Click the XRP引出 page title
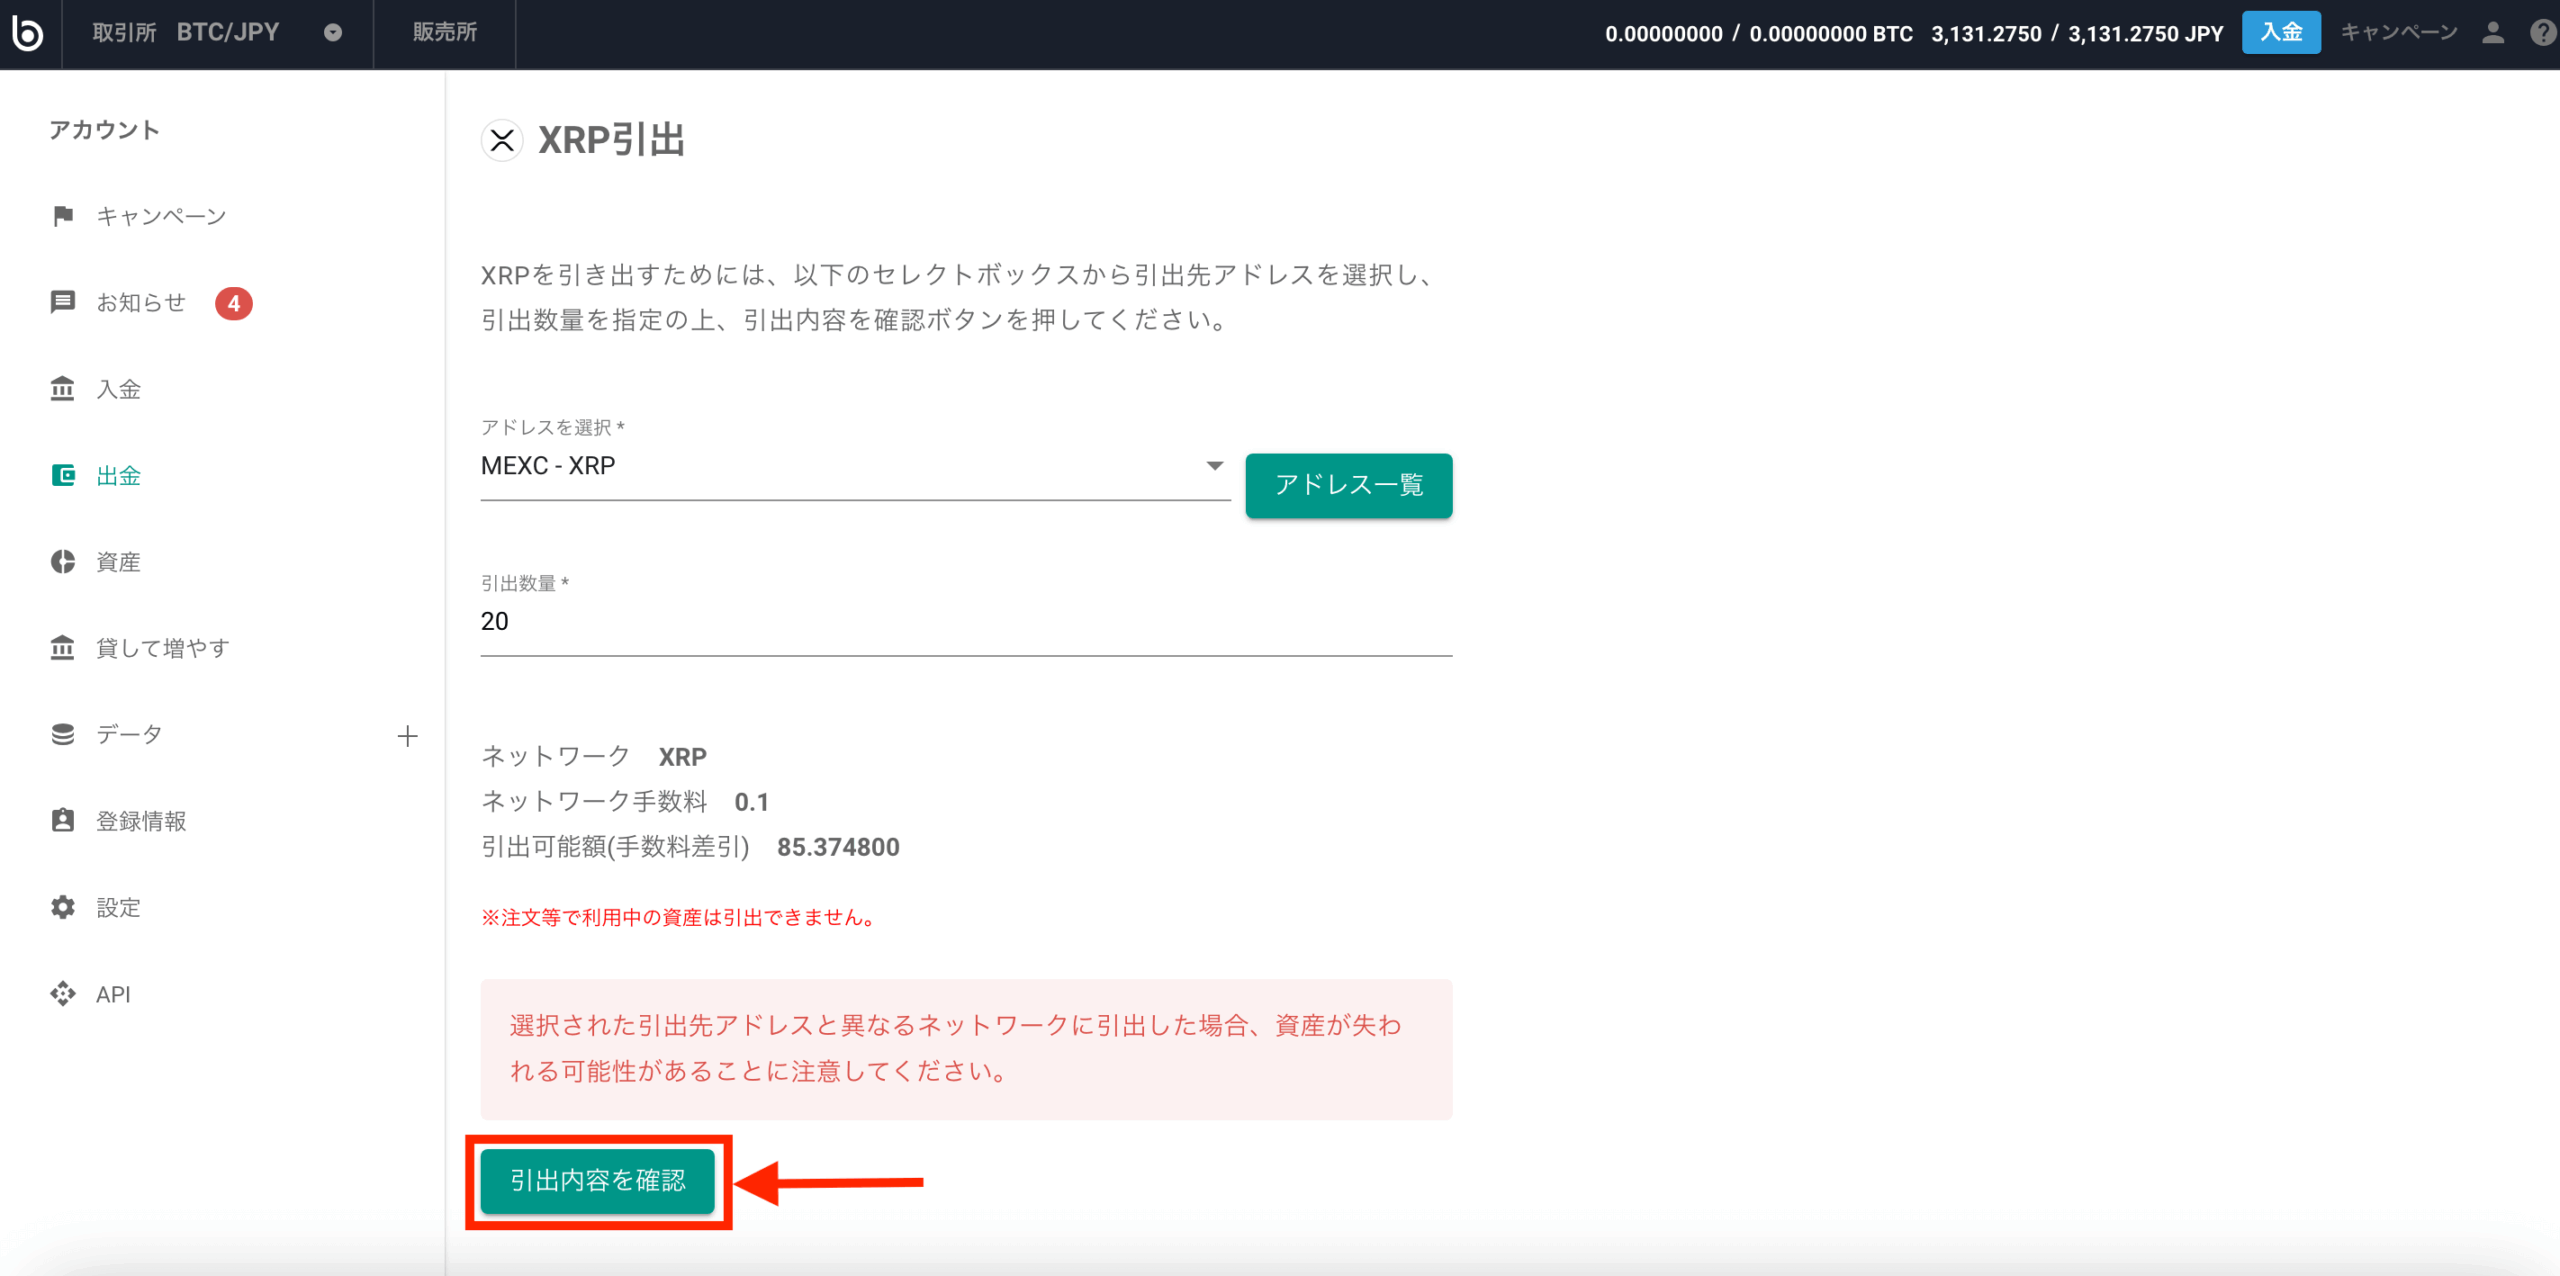This screenshot has width=2560, height=1276. pos(612,140)
